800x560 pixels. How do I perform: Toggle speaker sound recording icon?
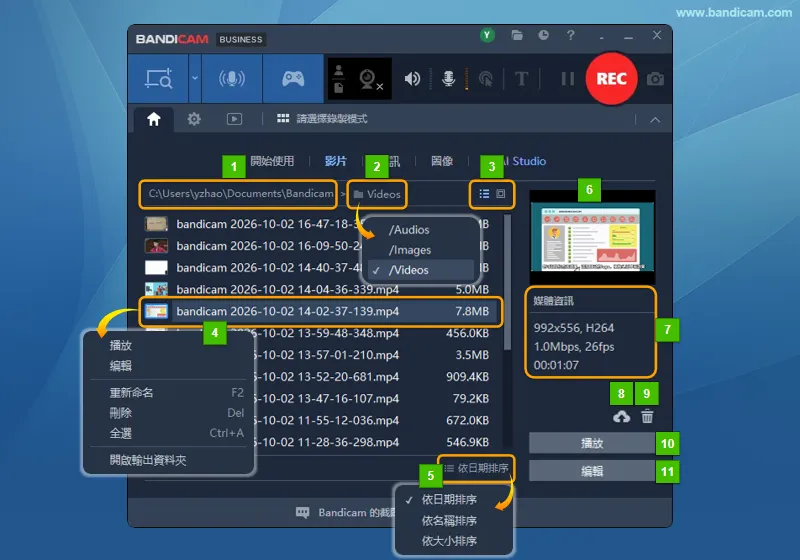click(412, 79)
